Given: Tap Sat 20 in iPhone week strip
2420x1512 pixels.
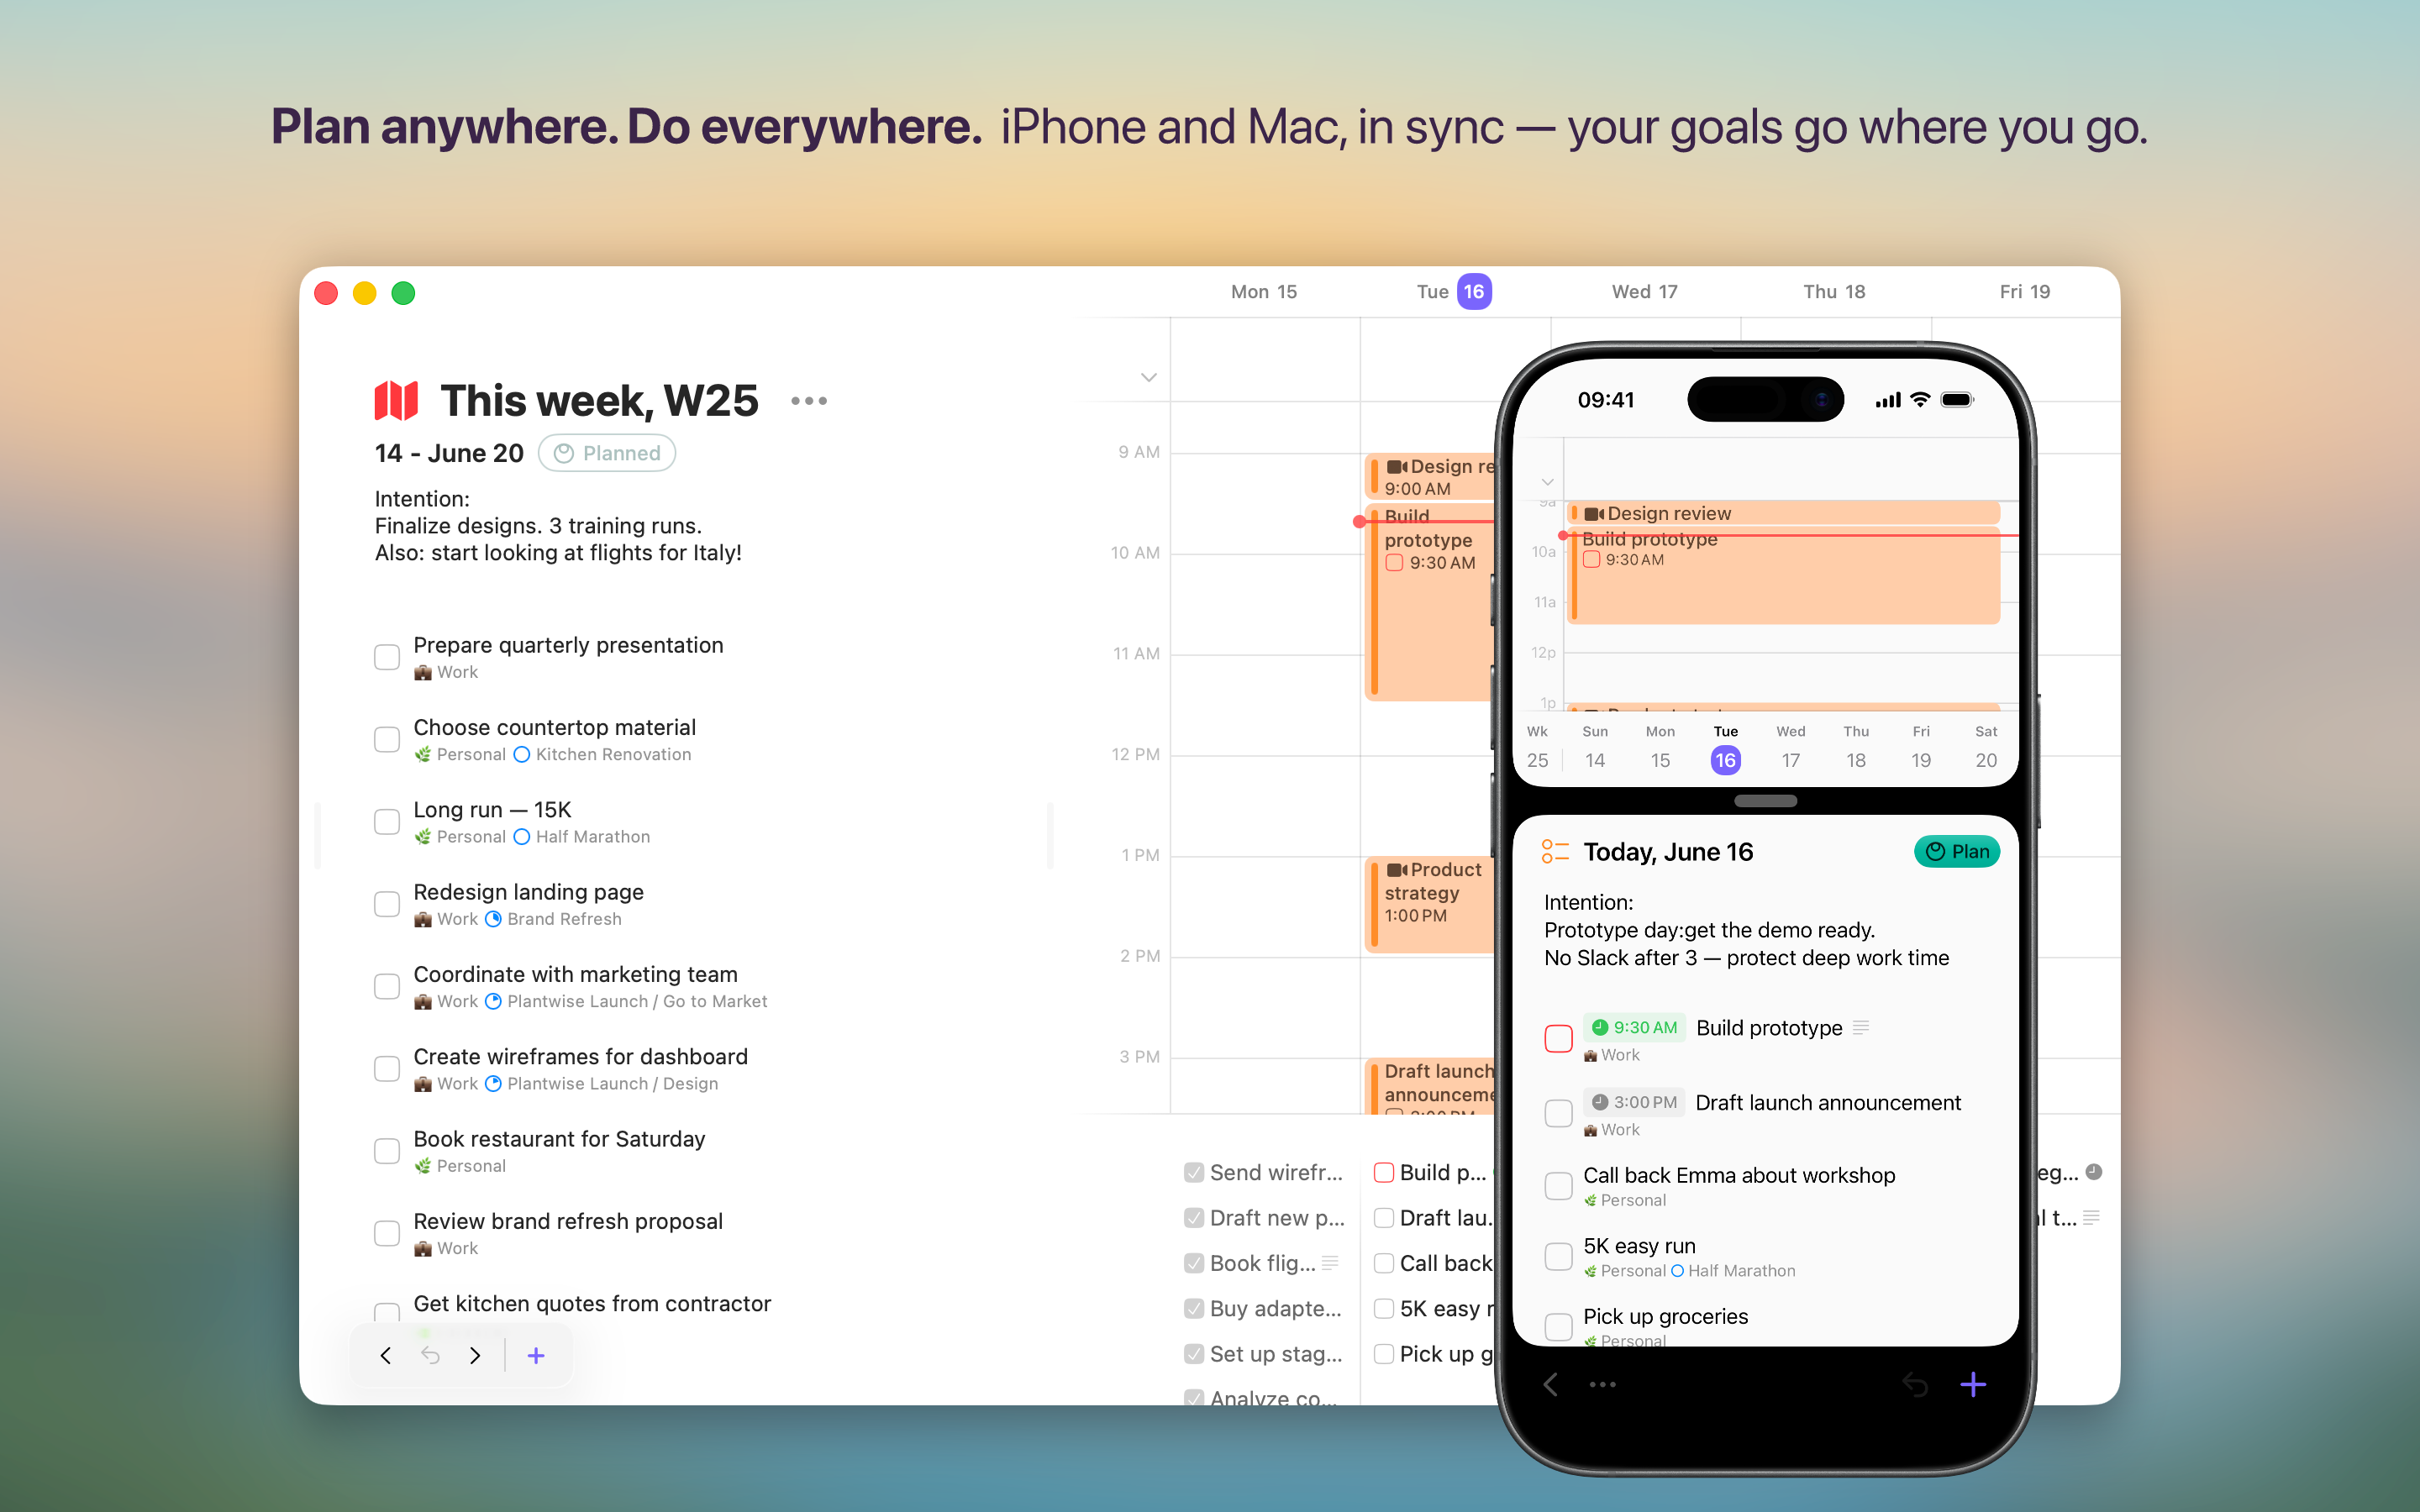Looking at the screenshot, I should coord(1986,747).
